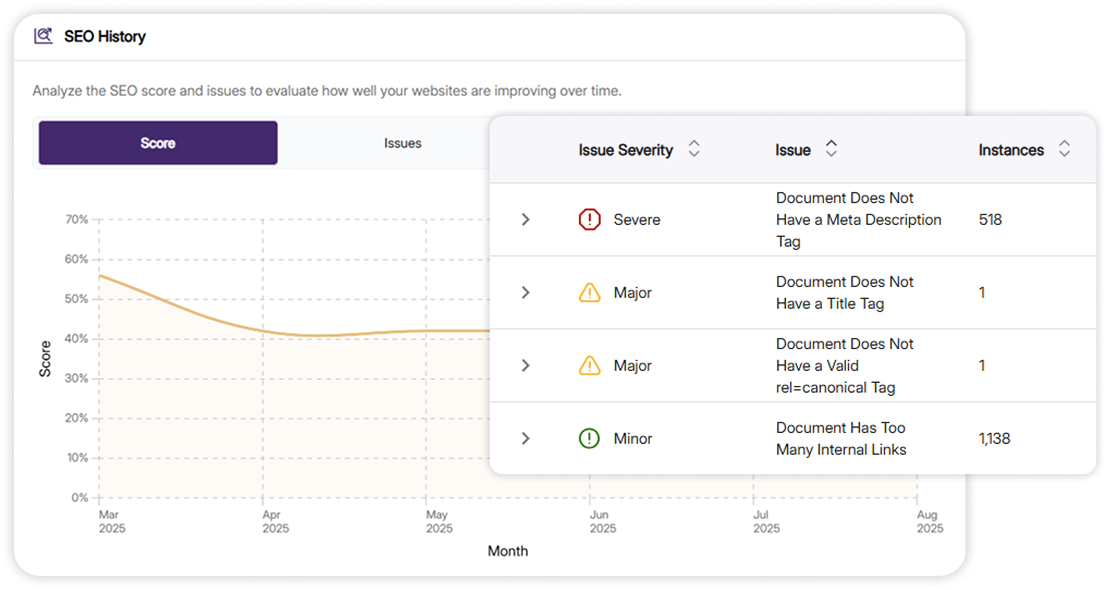Click the Instances column header text
The width and height of the screenshot is (1107, 590).
1011,150
